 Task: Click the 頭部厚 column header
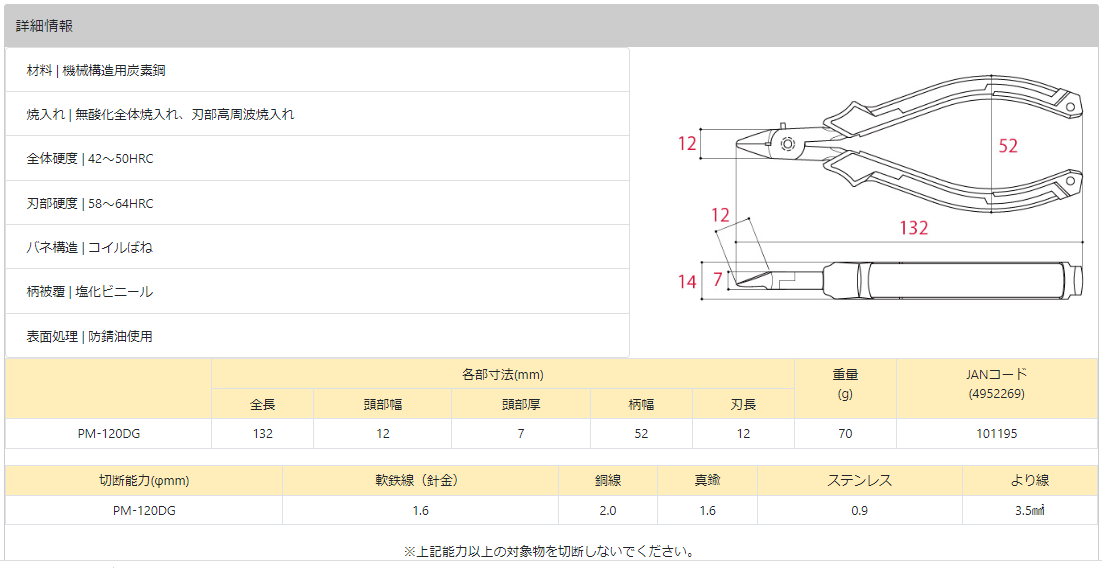tap(521, 404)
